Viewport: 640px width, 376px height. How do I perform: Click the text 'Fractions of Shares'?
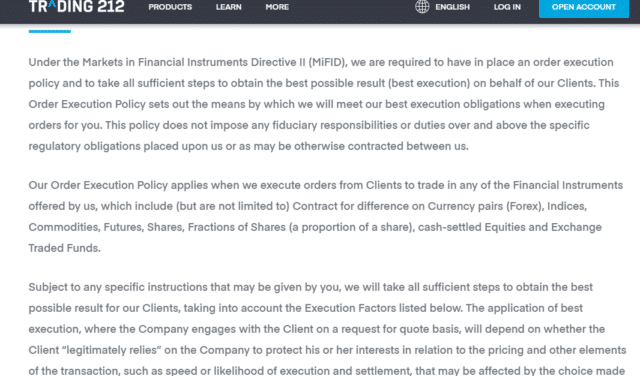(x=237, y=227)
